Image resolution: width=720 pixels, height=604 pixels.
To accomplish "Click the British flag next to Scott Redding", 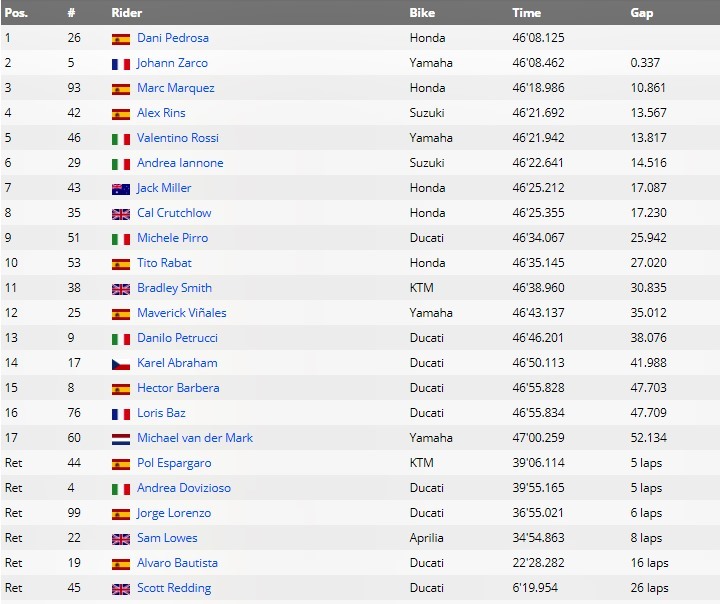I will pos(120,589).
